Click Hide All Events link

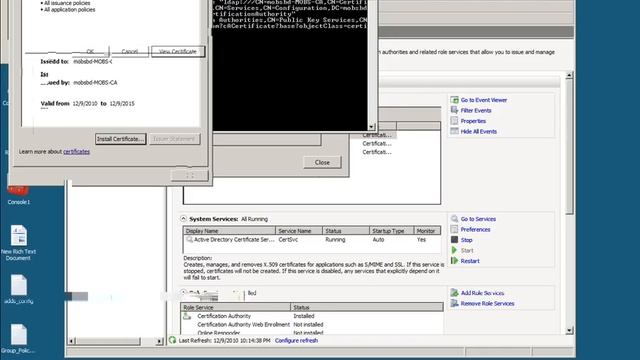(x=478, y=131)
